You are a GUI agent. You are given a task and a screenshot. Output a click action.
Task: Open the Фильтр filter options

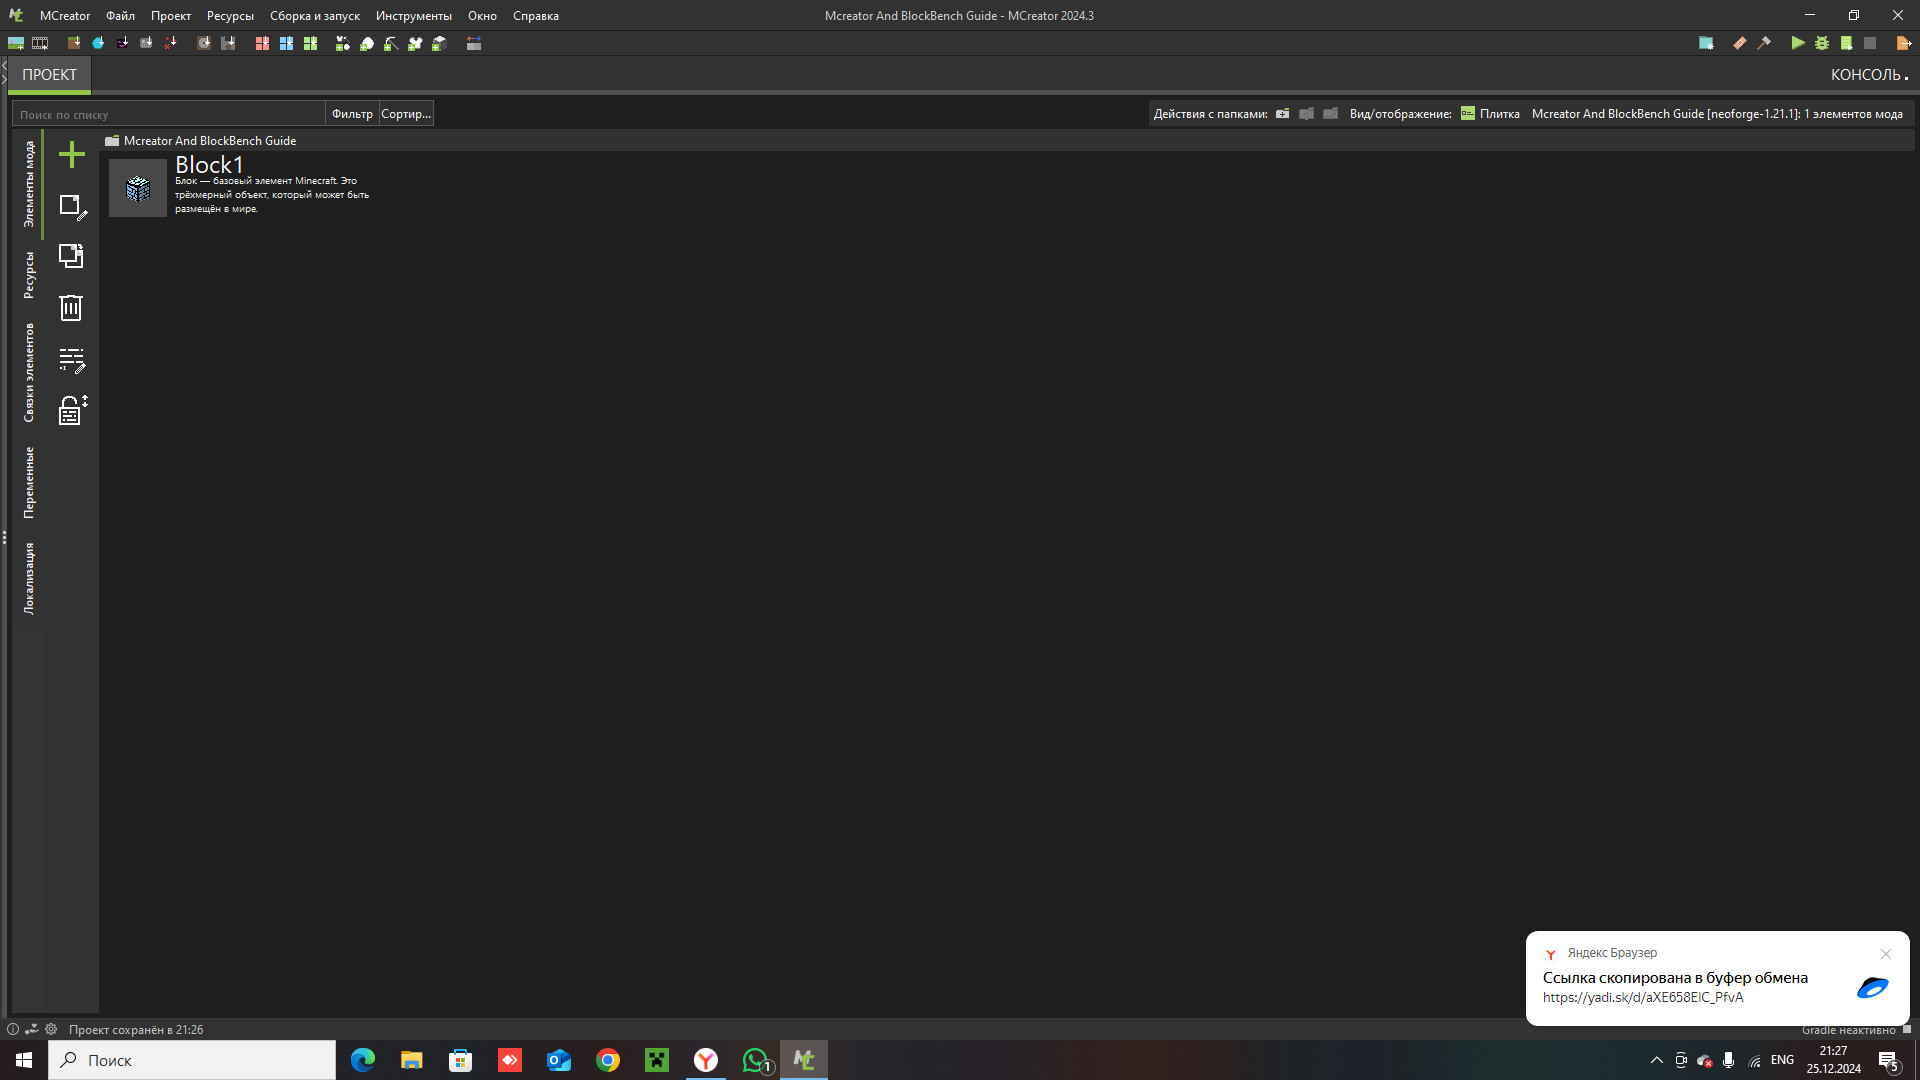click(352, 113)
